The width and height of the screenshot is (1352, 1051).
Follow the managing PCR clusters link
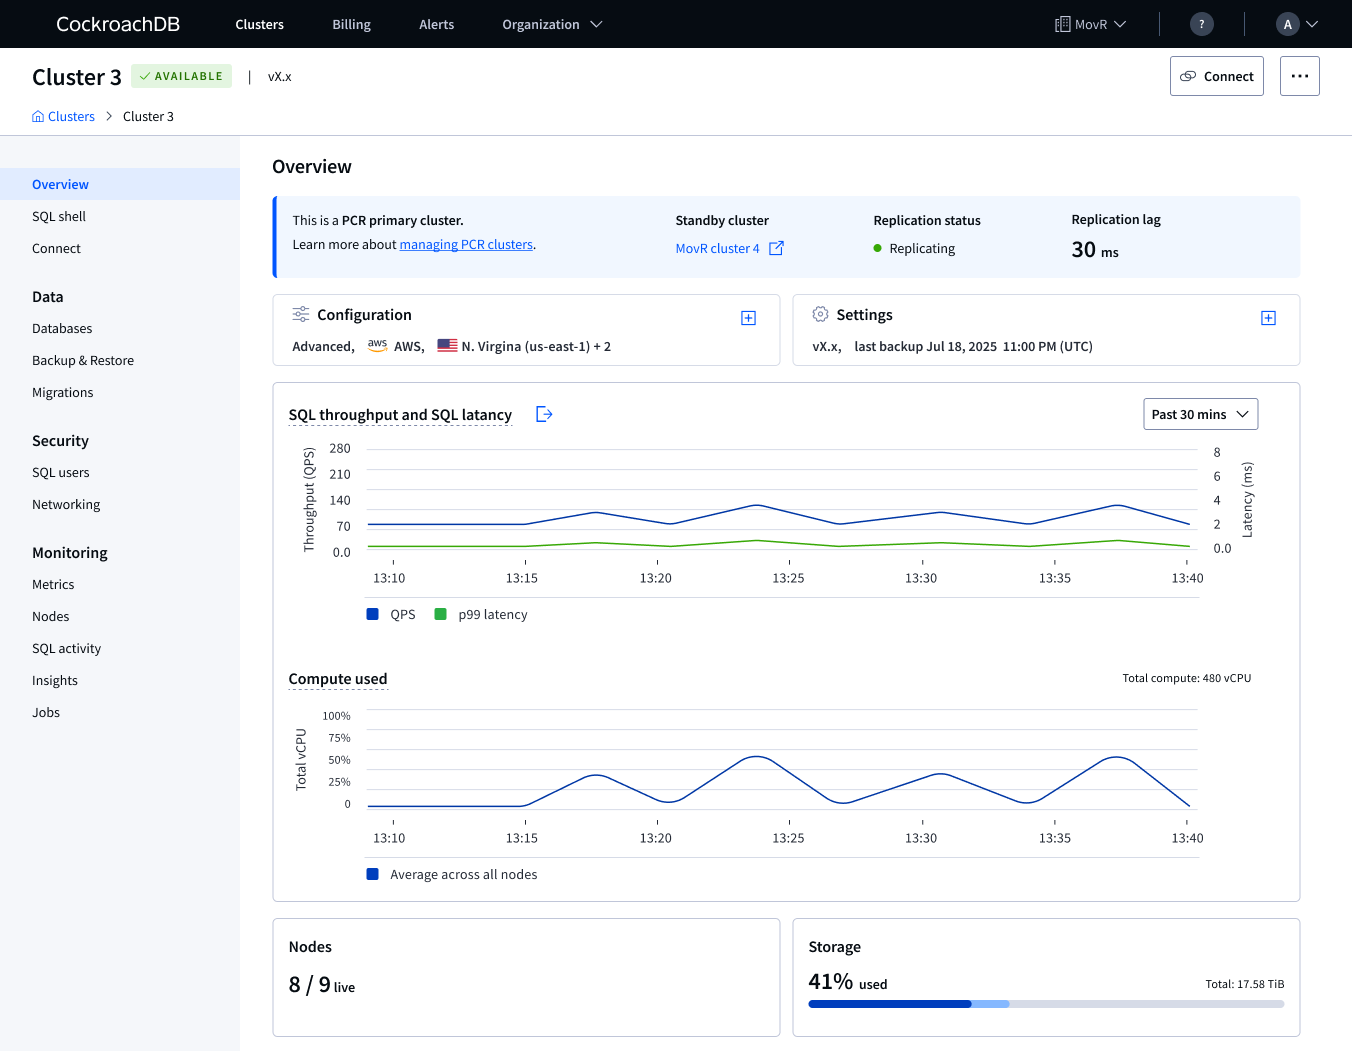[466, 244]
